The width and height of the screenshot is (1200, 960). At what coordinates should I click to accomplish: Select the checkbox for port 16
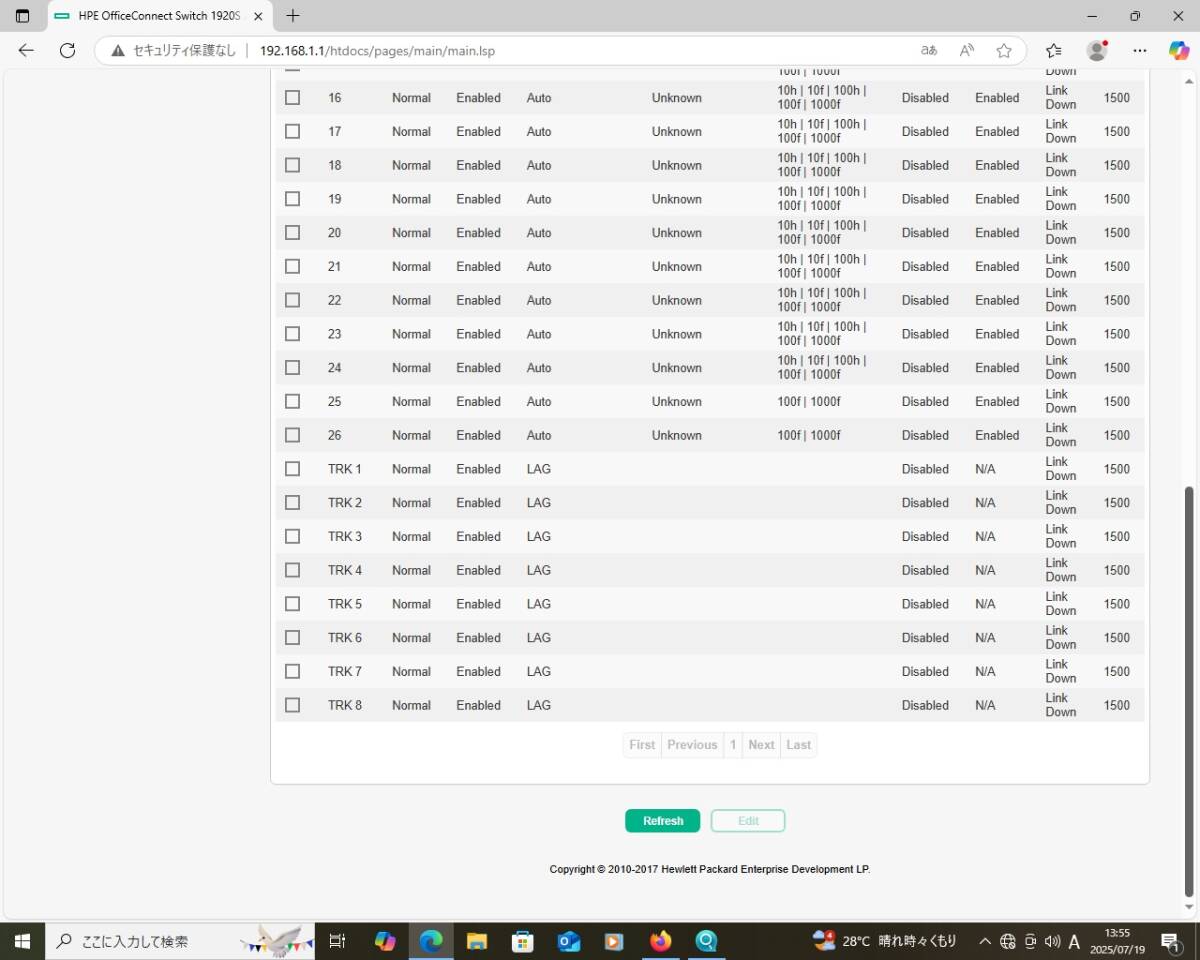coord(292,97)
